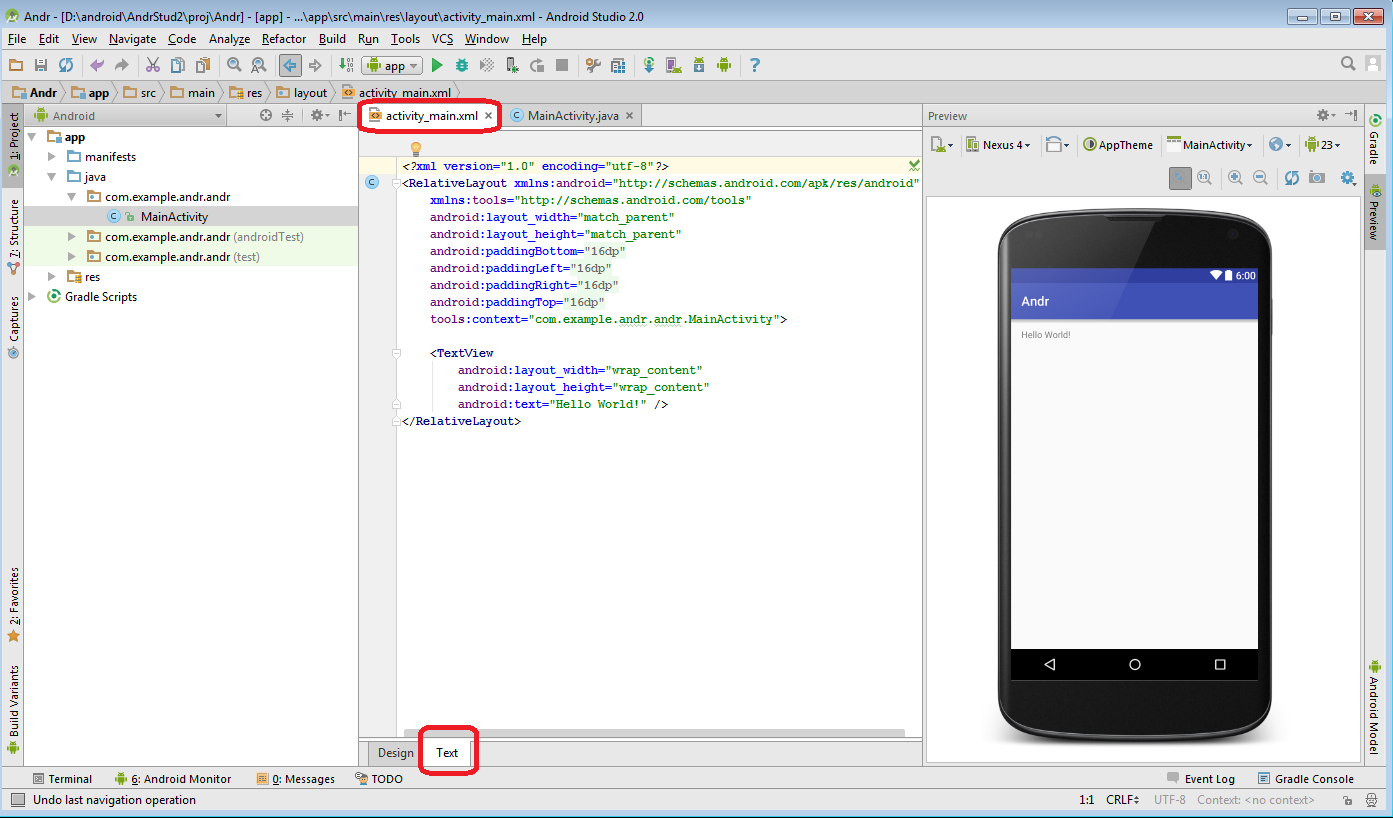Open Android Monitor tool window
Viewport: 1393px width, 818px height.
(x=173, y=779)
